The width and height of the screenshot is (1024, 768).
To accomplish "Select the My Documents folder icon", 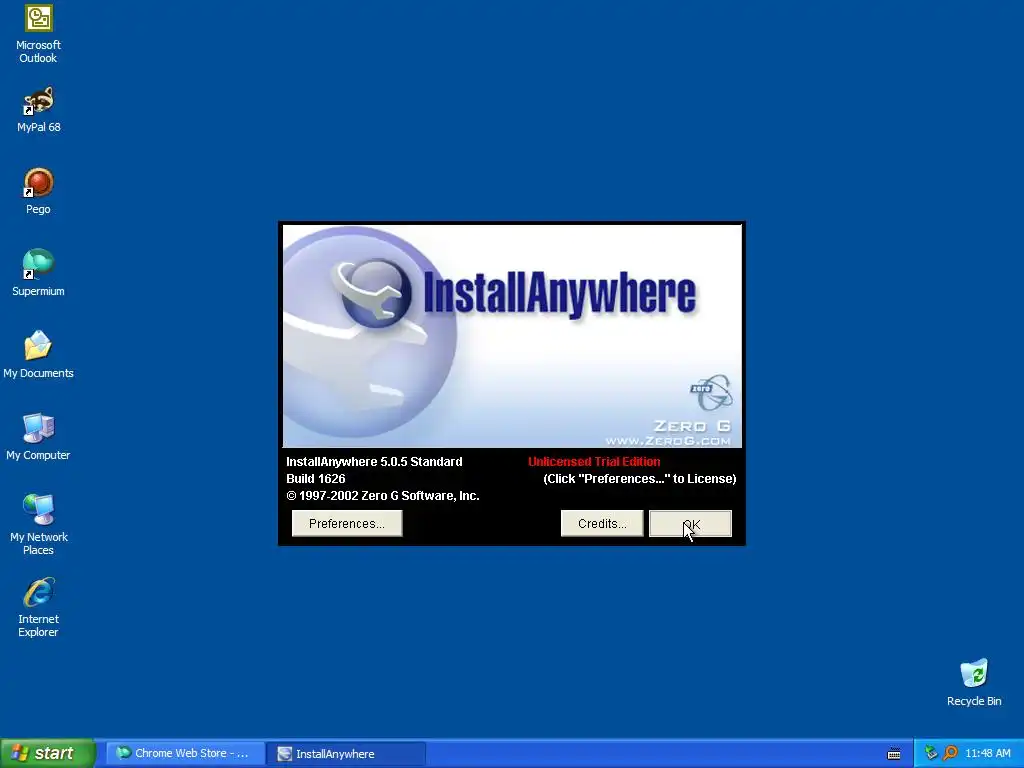I will (x=39, y=355).
